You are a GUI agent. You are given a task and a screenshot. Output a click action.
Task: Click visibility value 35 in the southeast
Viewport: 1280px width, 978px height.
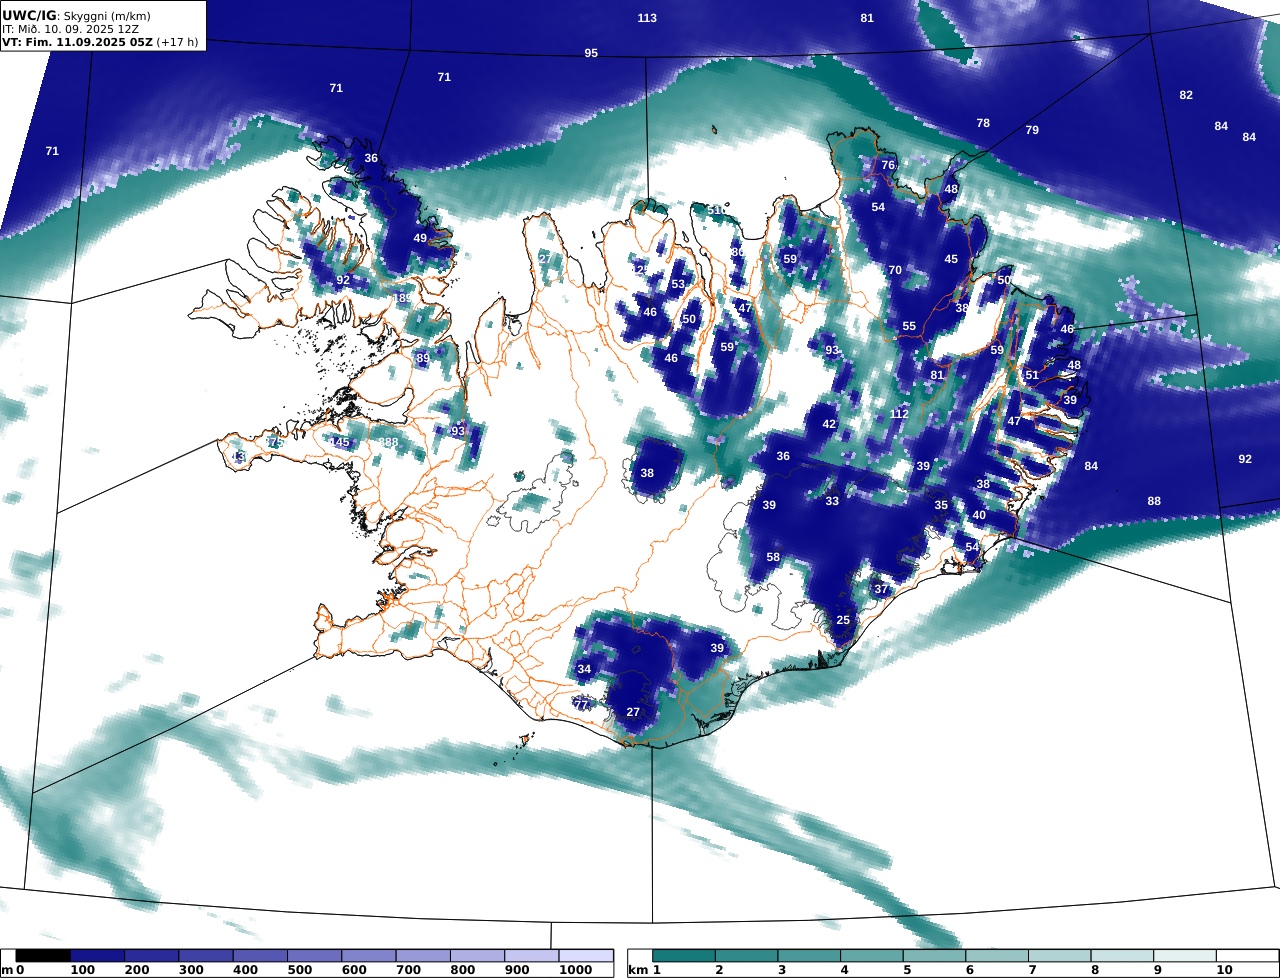pos(941,505)
